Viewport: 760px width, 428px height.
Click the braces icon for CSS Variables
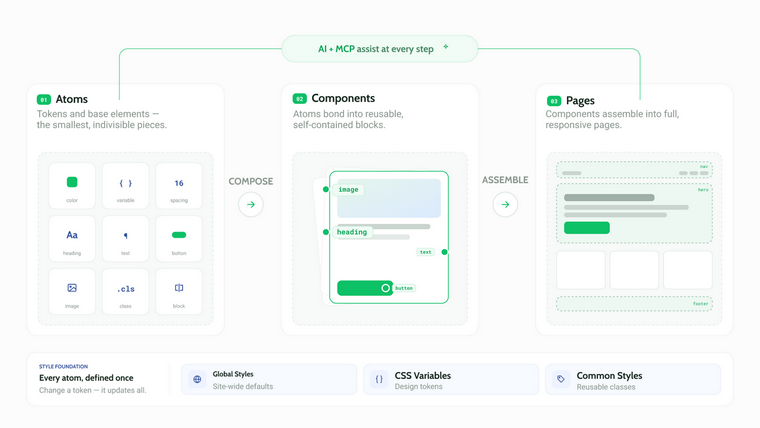click(379, 379)
